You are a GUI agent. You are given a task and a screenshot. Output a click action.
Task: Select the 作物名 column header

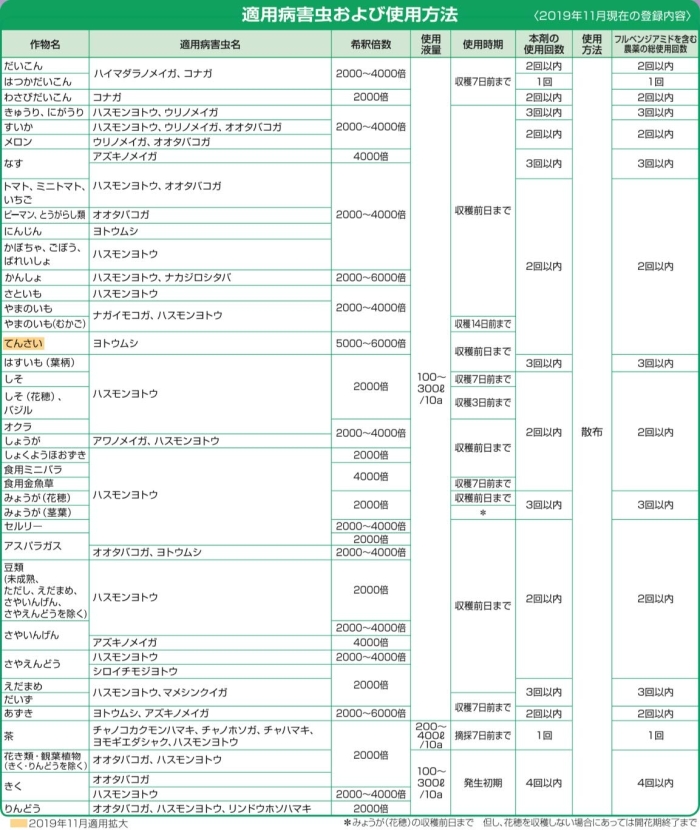[45, 44]
